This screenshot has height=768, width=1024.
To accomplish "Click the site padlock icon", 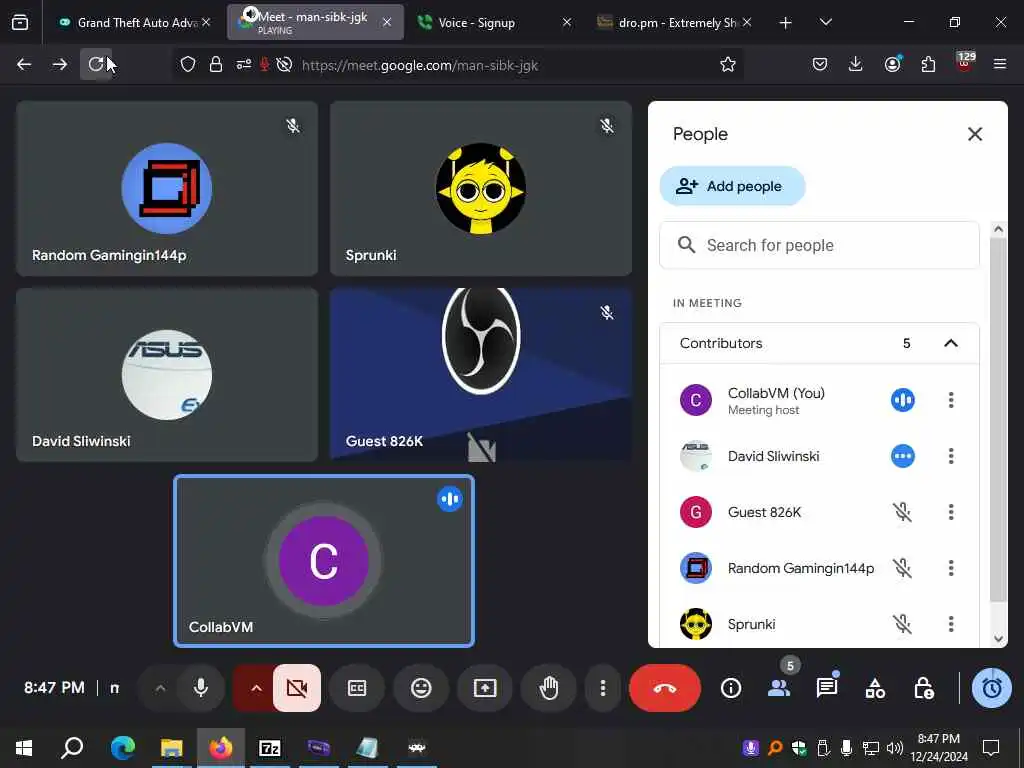I will coord(216,64).
